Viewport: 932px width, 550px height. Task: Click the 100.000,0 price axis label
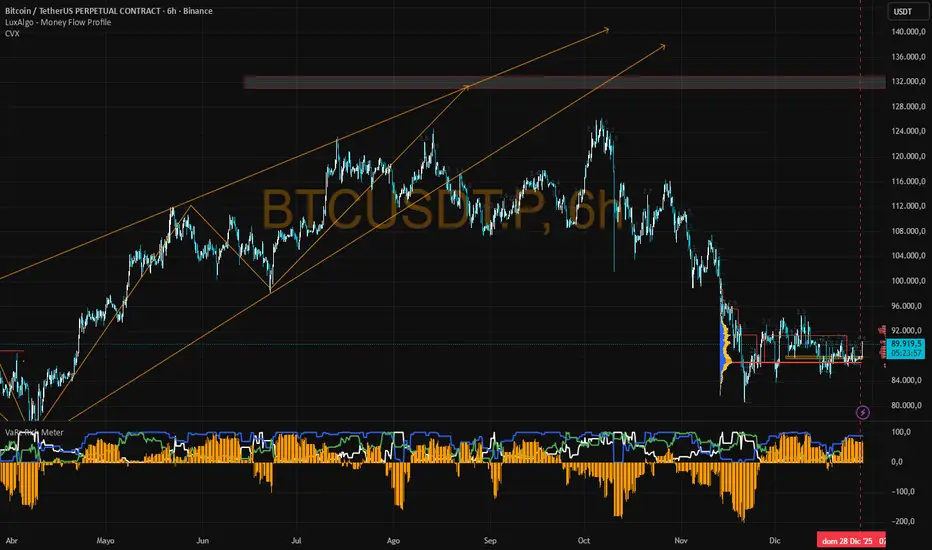click(908, 281)
